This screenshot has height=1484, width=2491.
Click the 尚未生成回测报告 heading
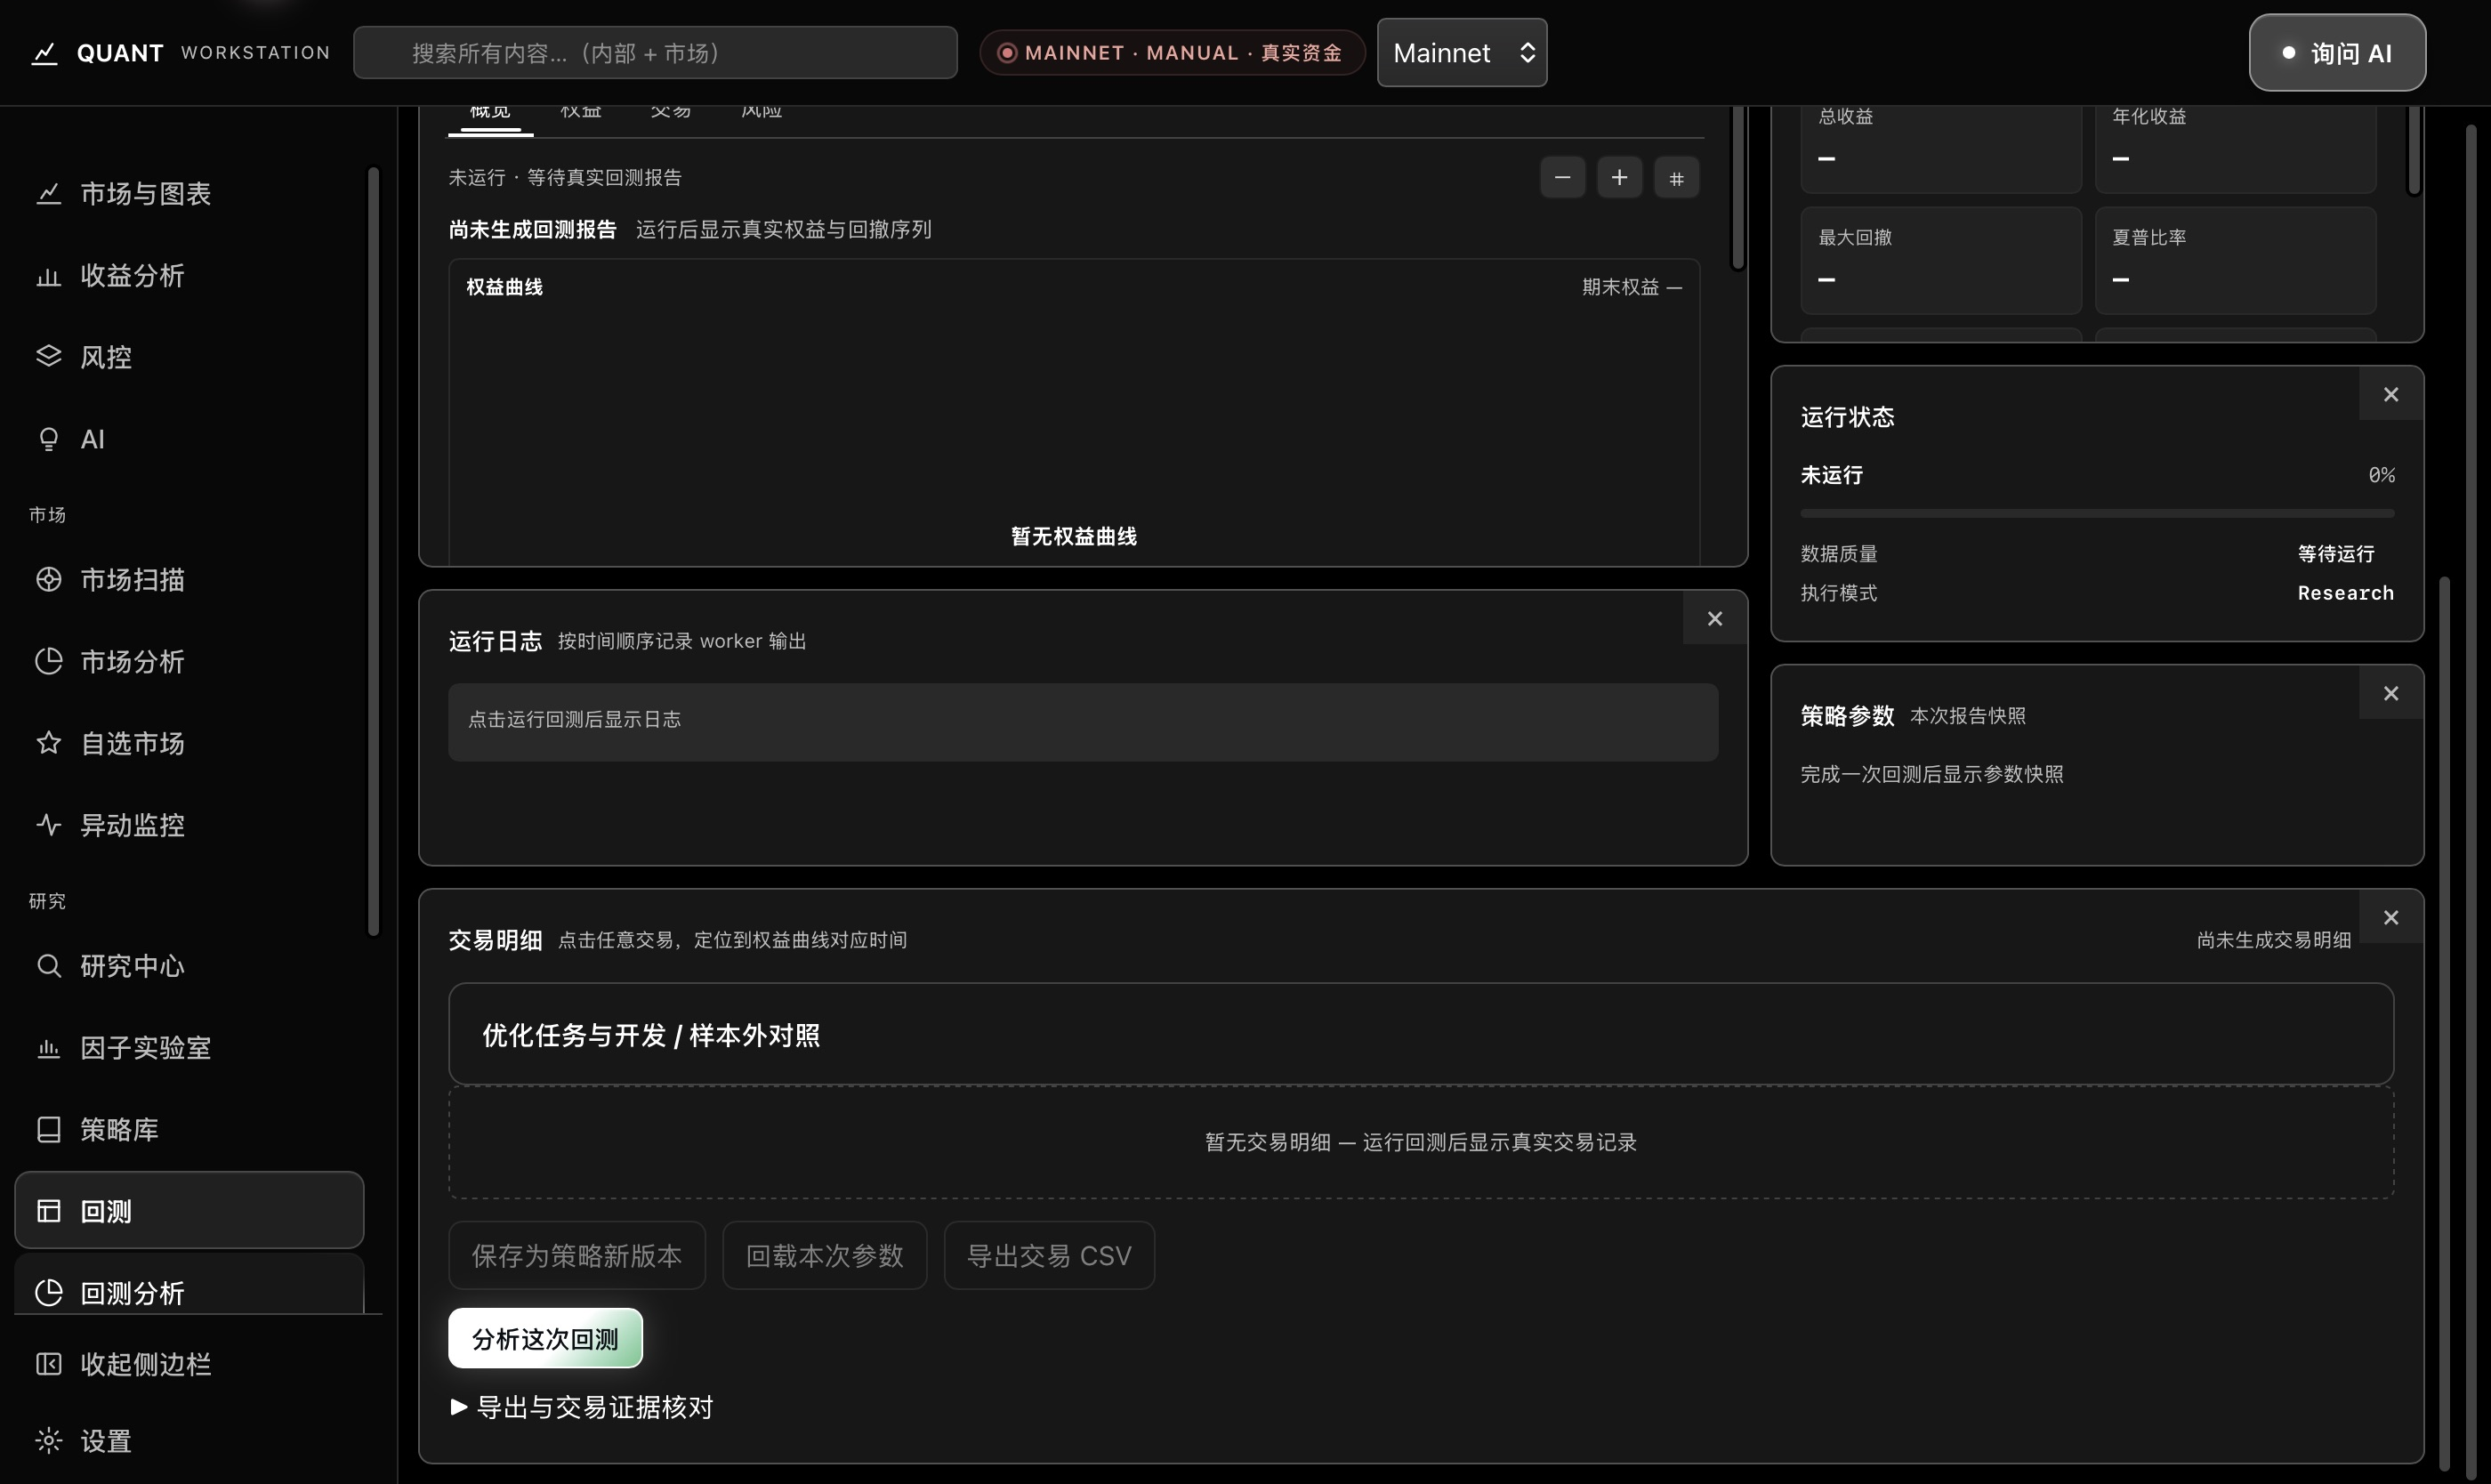[533, 229]
